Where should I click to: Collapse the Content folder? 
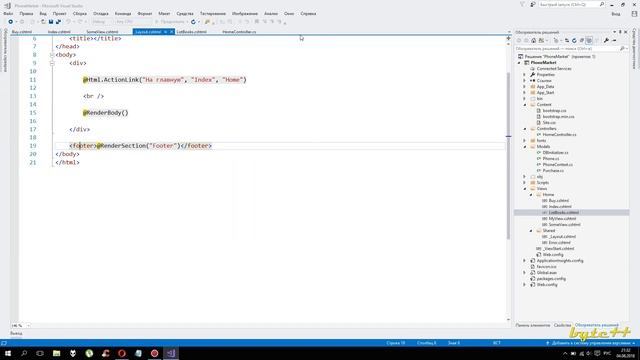(525, 104)
